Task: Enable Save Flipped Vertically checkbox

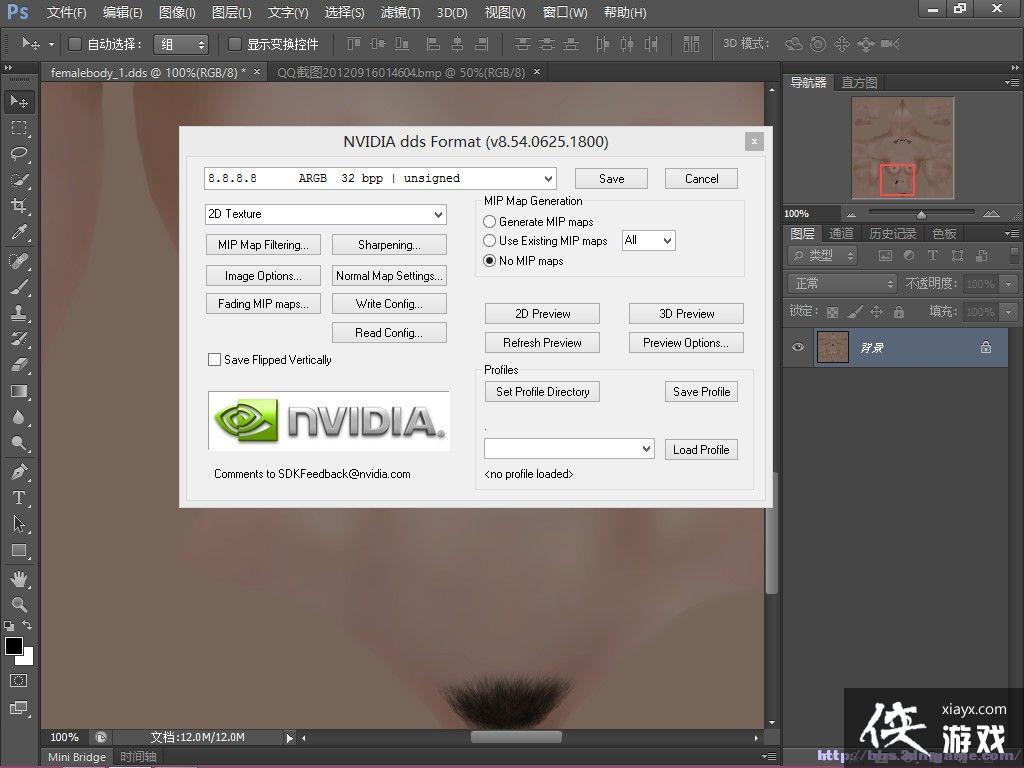Action: [x=214, y=360]
